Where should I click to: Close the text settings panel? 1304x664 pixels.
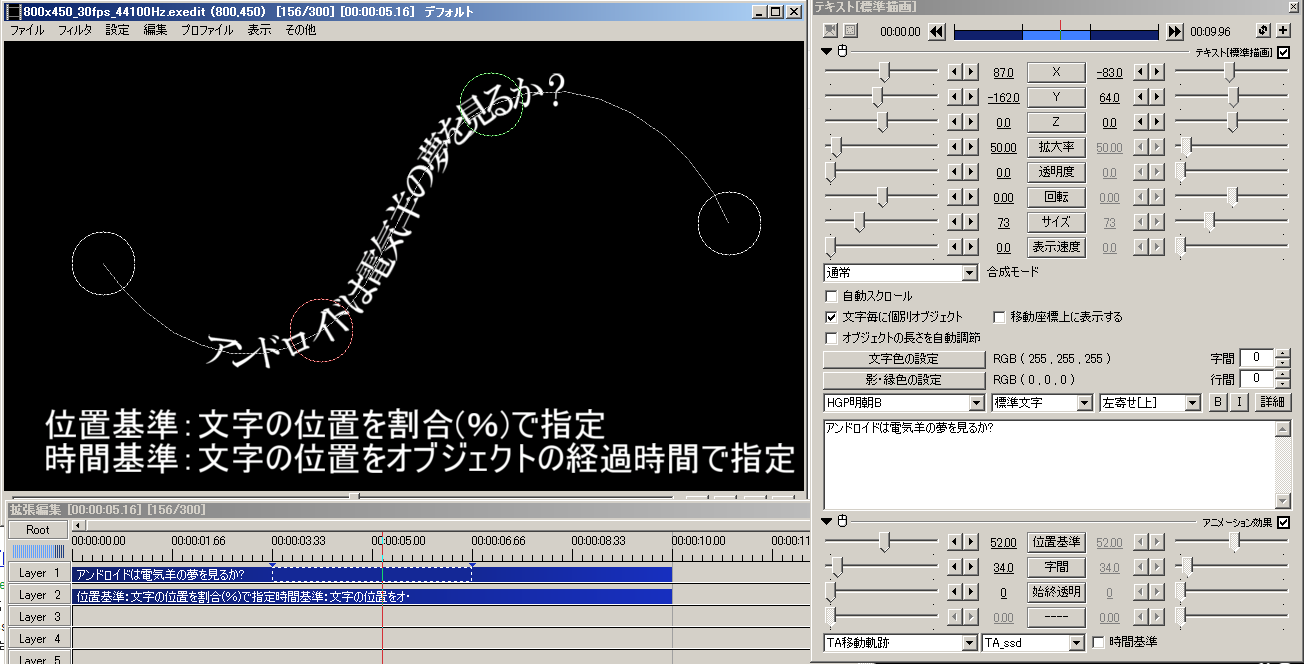[x=1294, y=6]
